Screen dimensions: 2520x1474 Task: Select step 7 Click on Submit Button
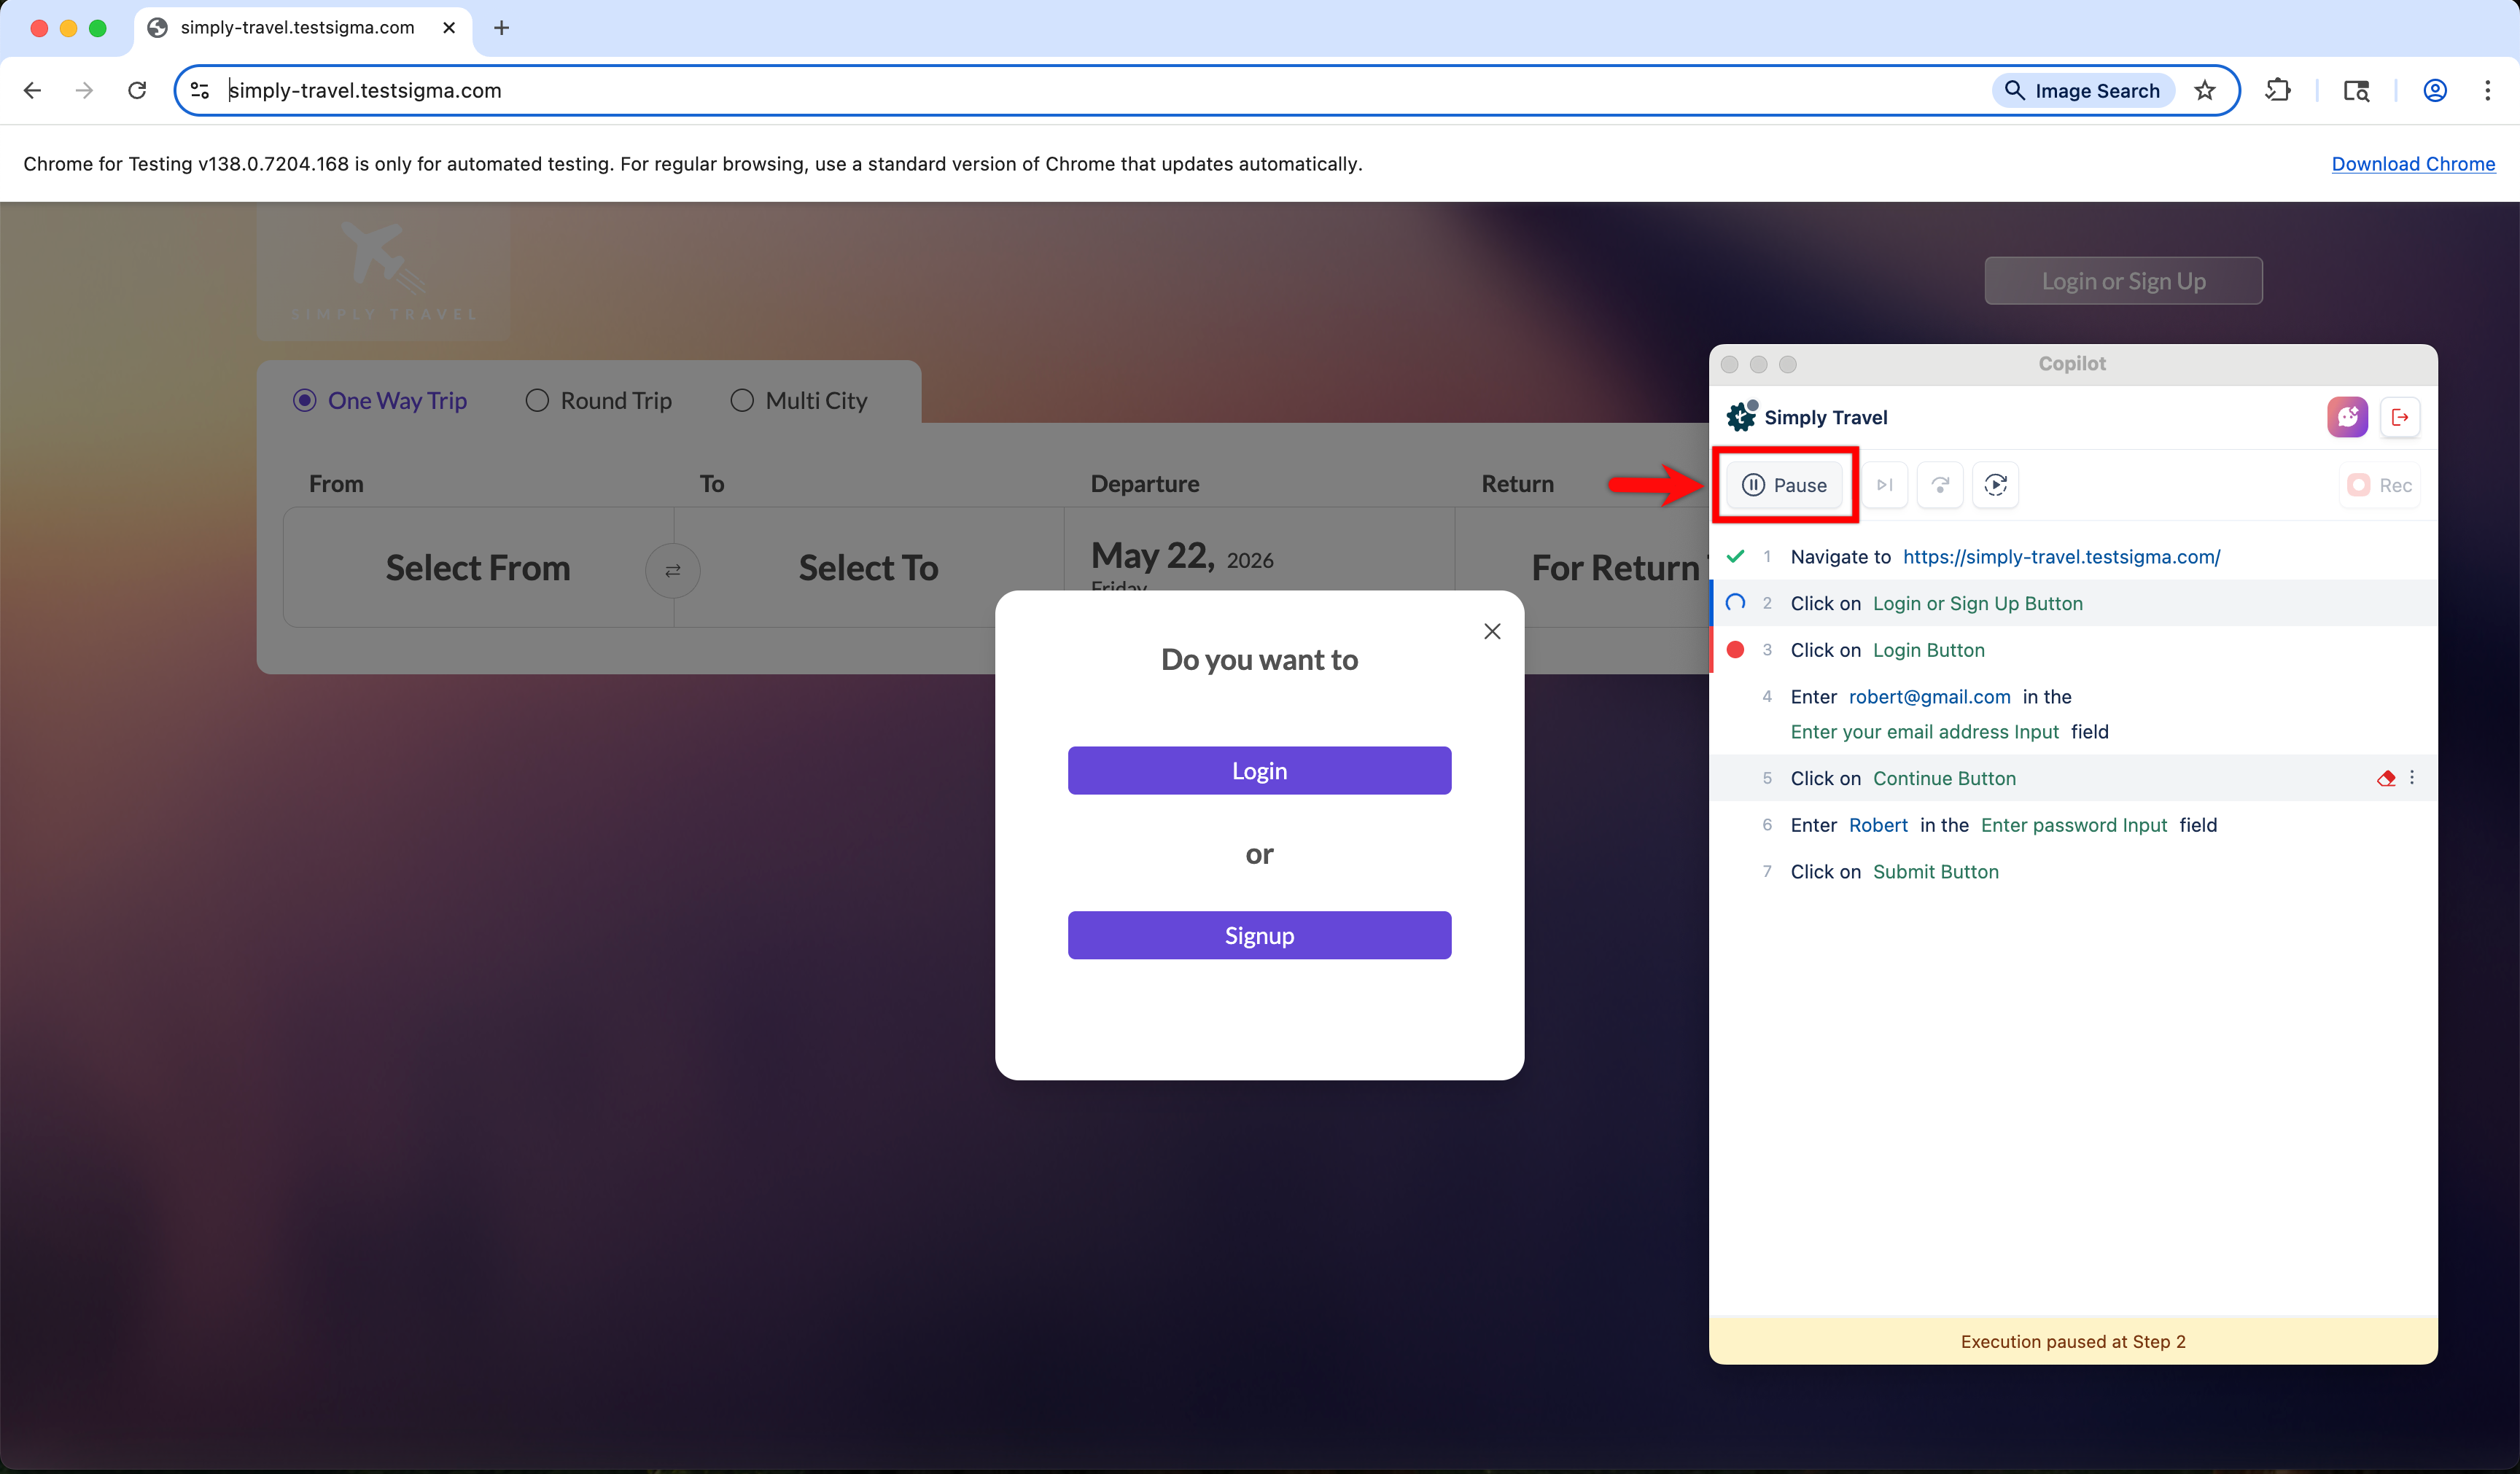click(2073, 872)
